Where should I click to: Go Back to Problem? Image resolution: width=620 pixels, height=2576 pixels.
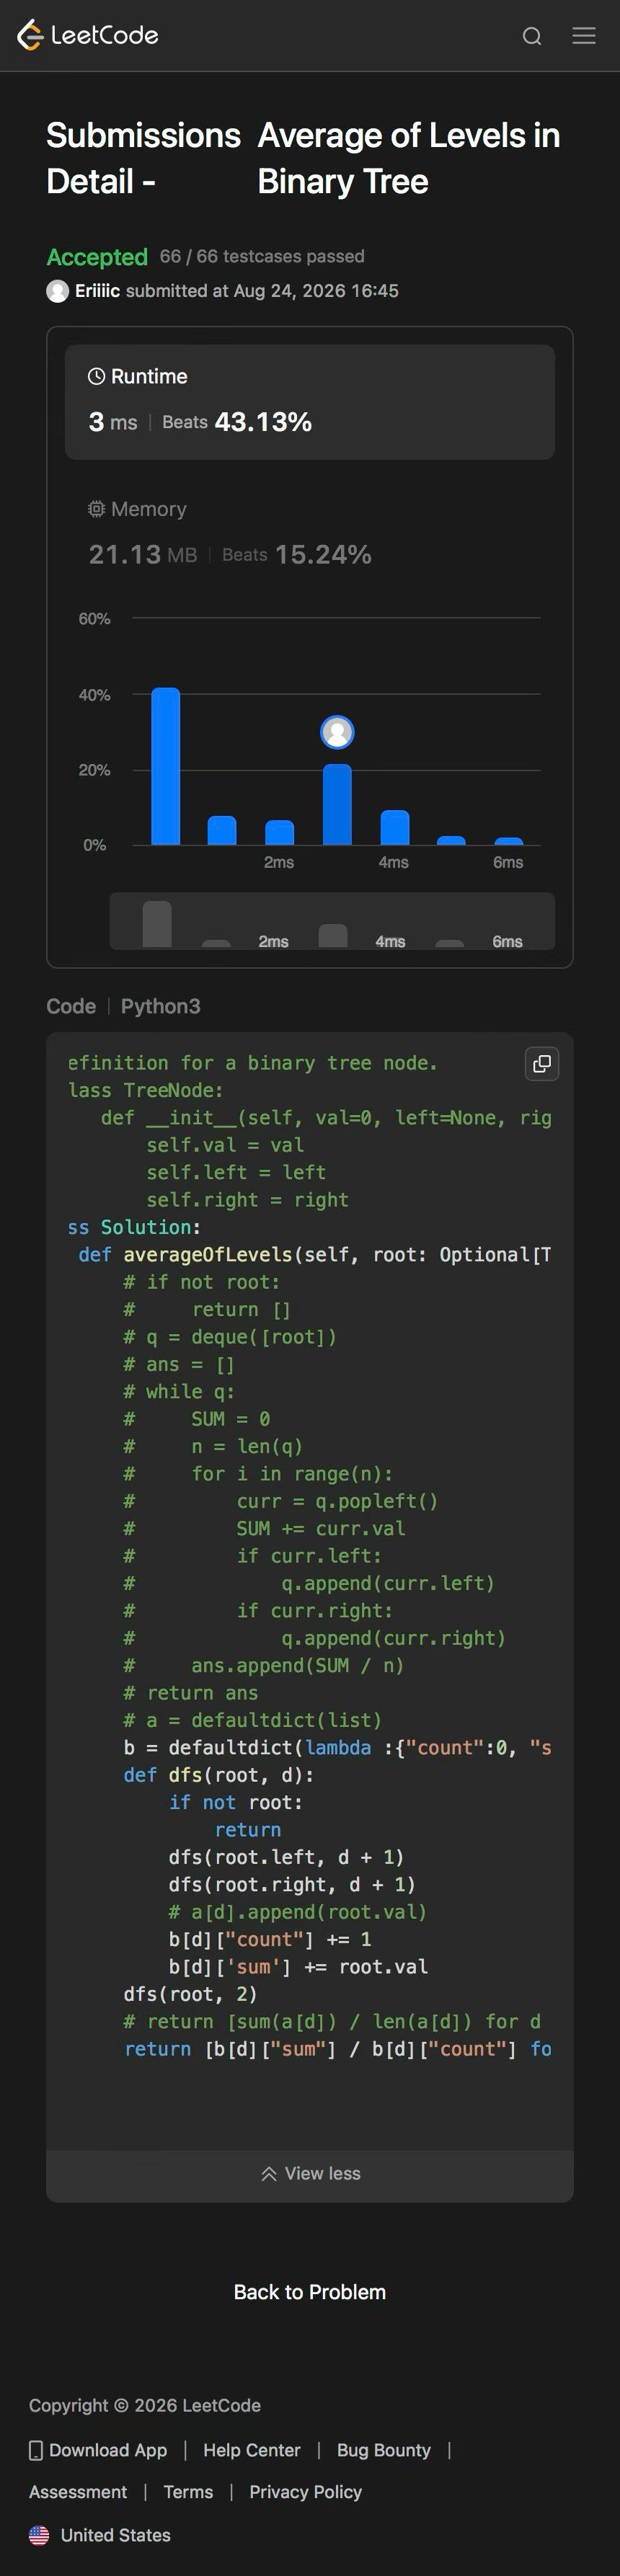[x=310, y=2292]
